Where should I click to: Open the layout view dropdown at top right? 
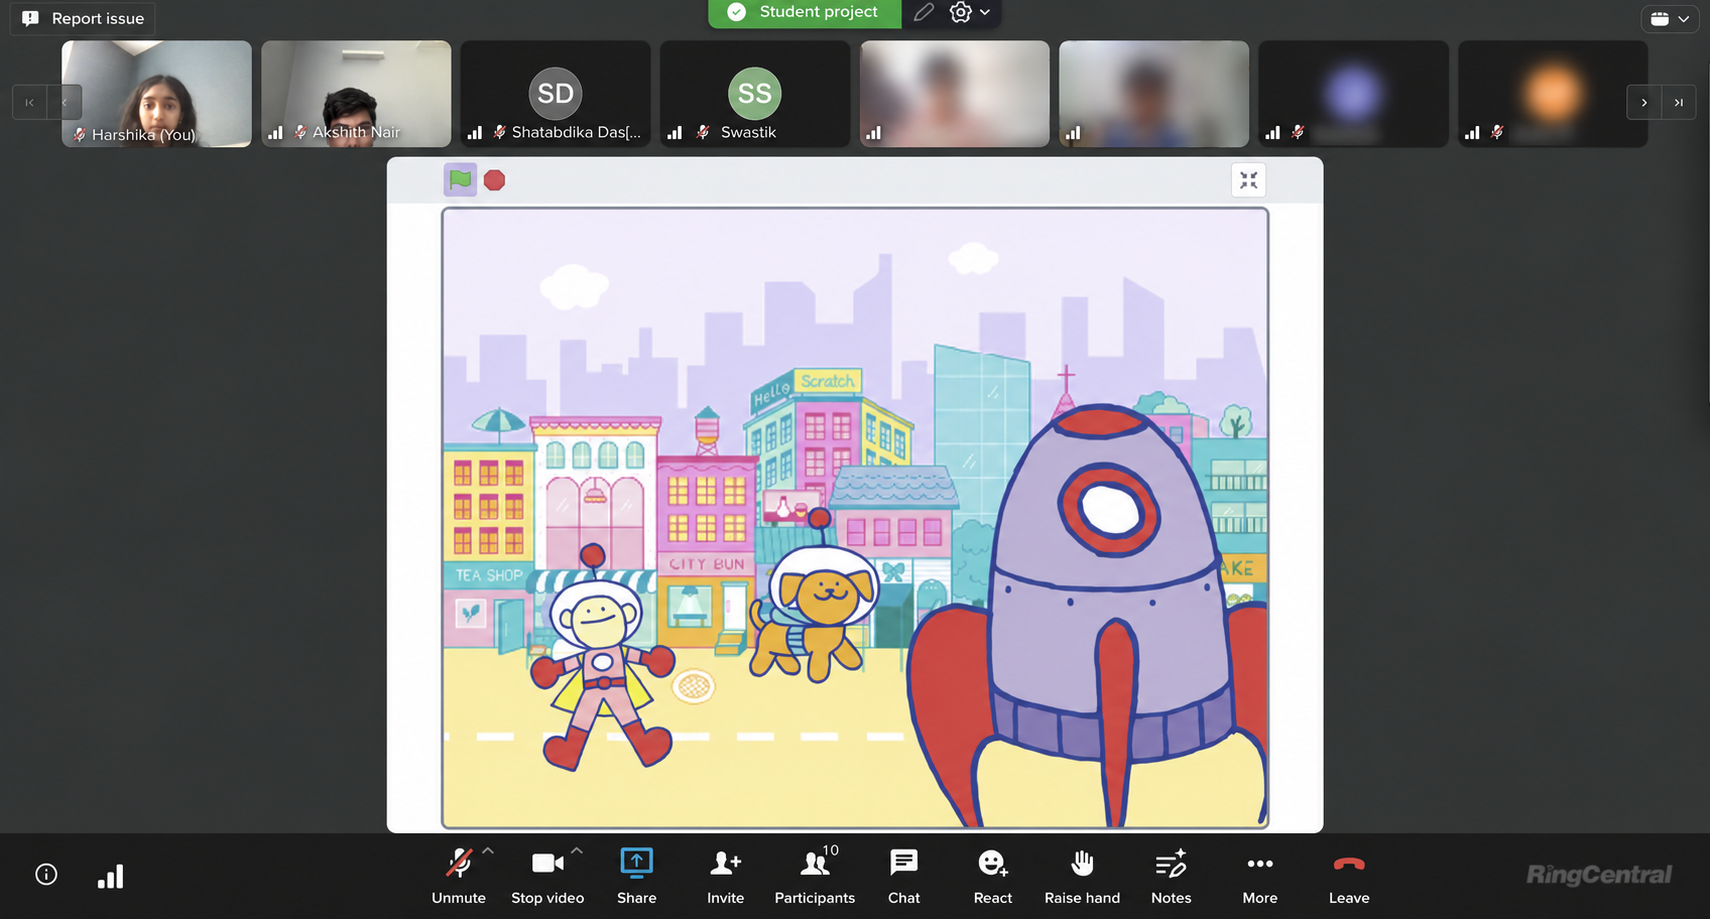point(1670,19)
